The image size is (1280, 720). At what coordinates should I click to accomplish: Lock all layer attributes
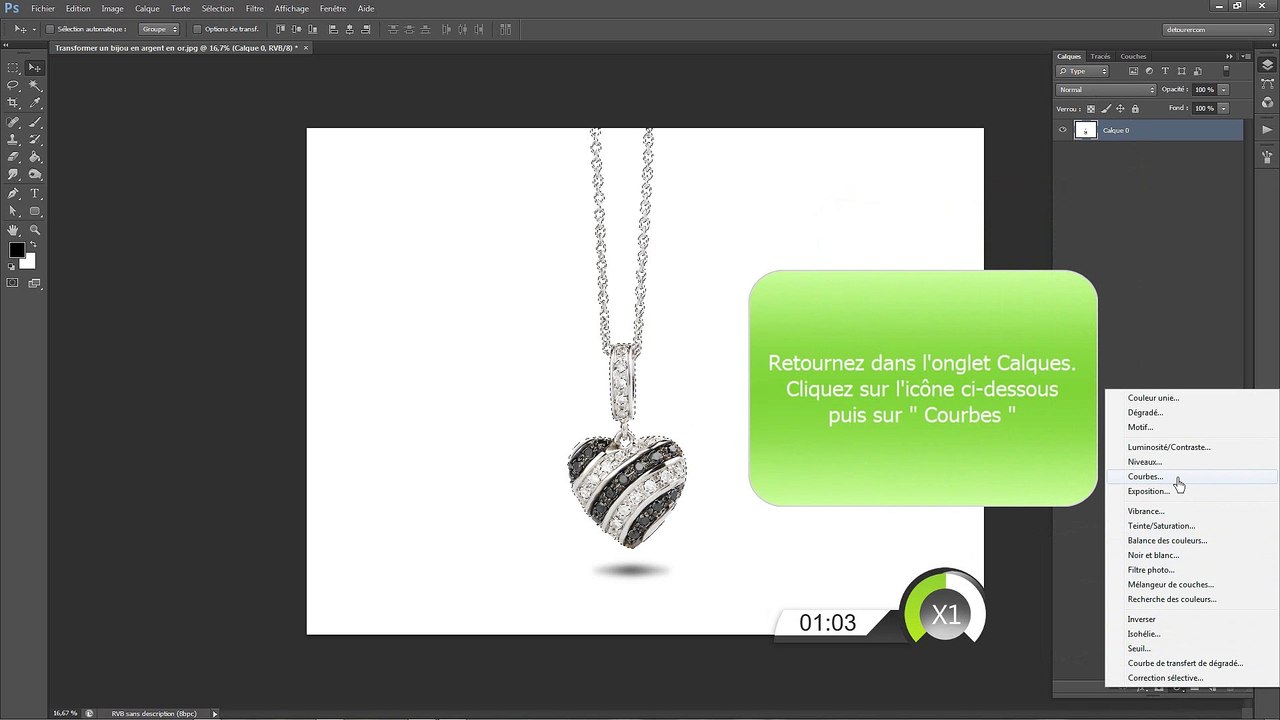coord(1135,108)
